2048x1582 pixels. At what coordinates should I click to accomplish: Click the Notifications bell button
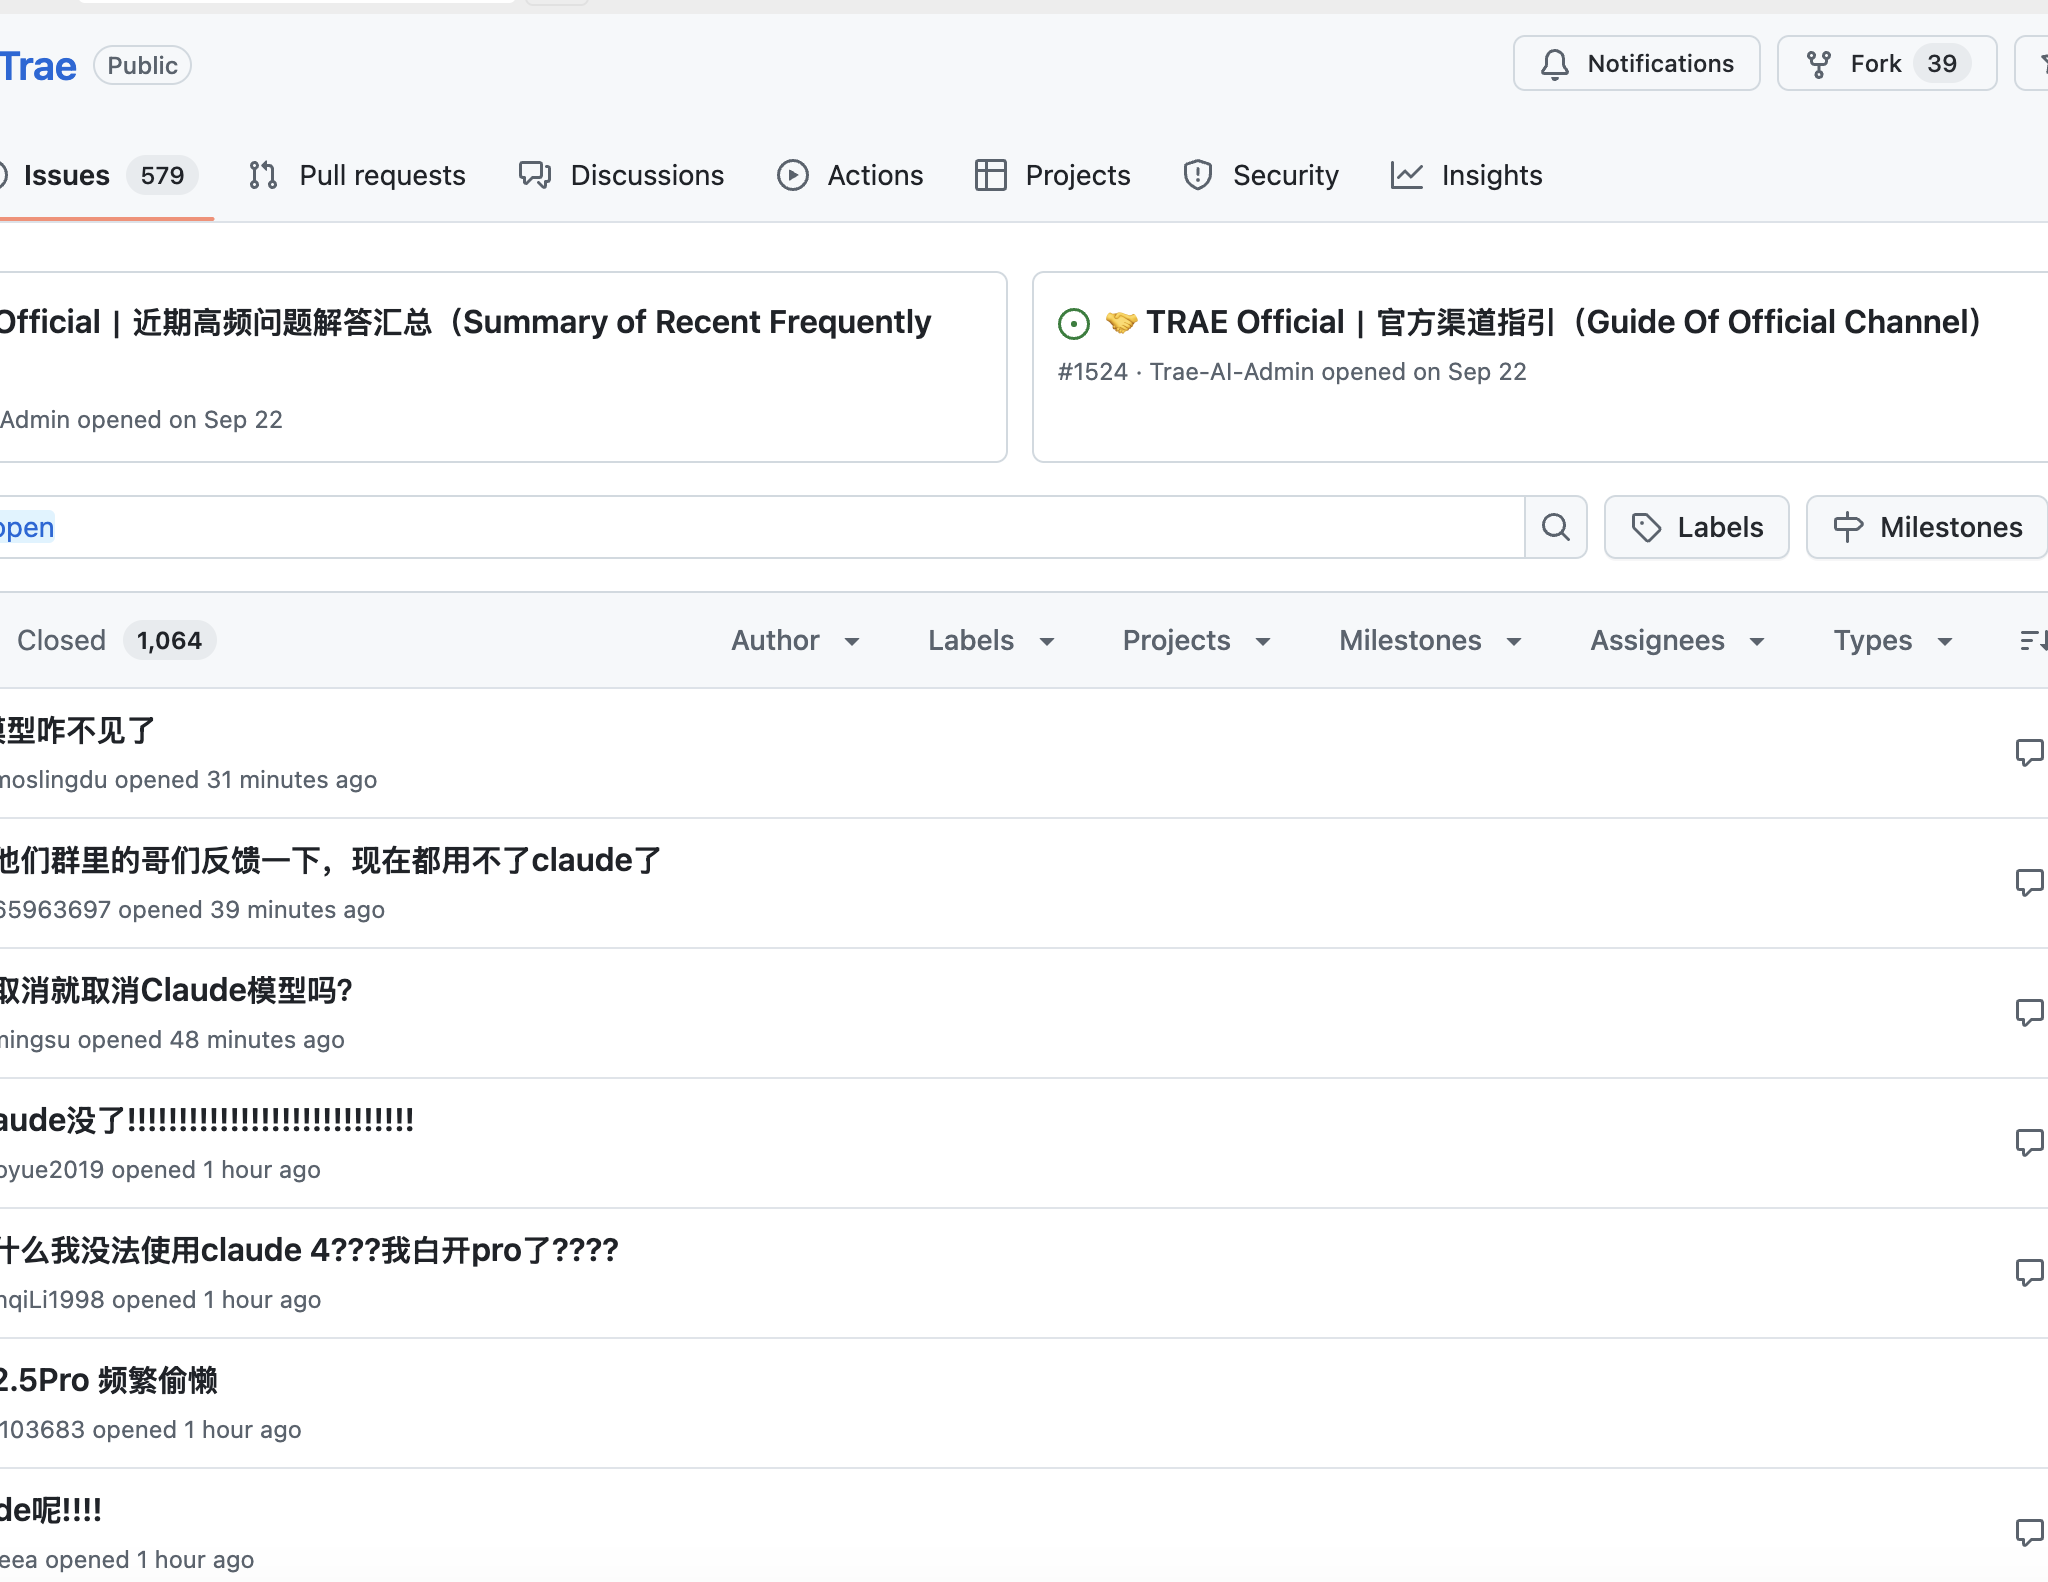1636,64
